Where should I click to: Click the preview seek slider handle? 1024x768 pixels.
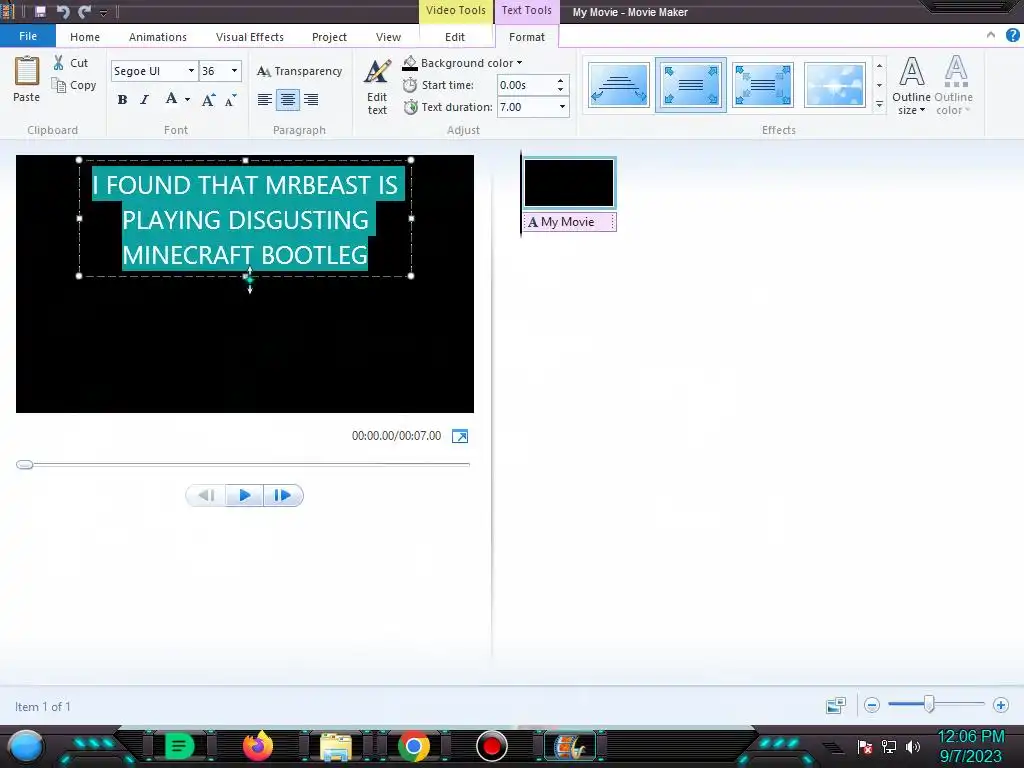click(25, 464)
